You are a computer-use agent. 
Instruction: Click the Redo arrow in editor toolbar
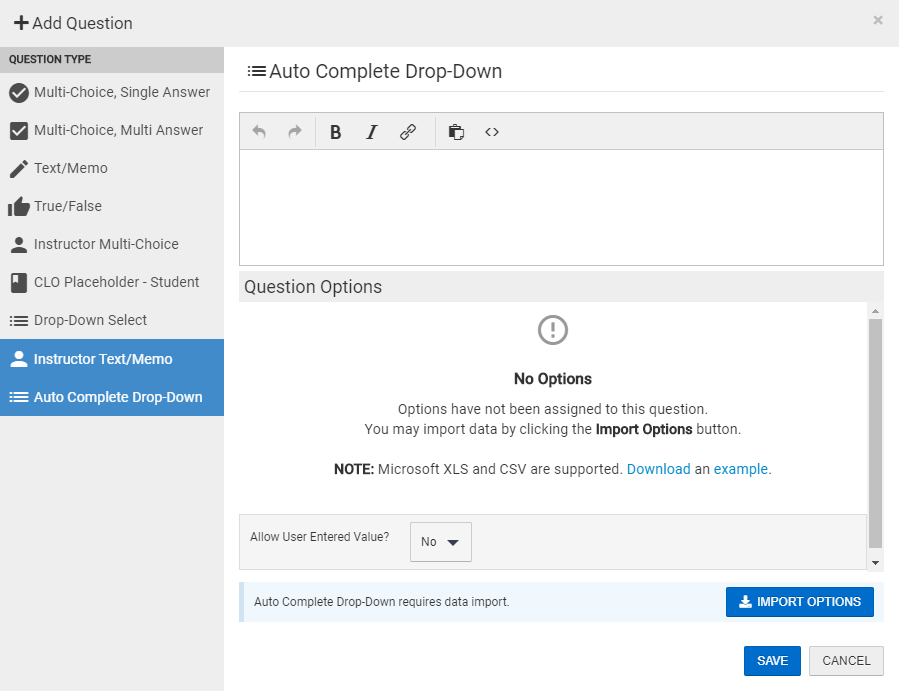[x=295, y=132]
